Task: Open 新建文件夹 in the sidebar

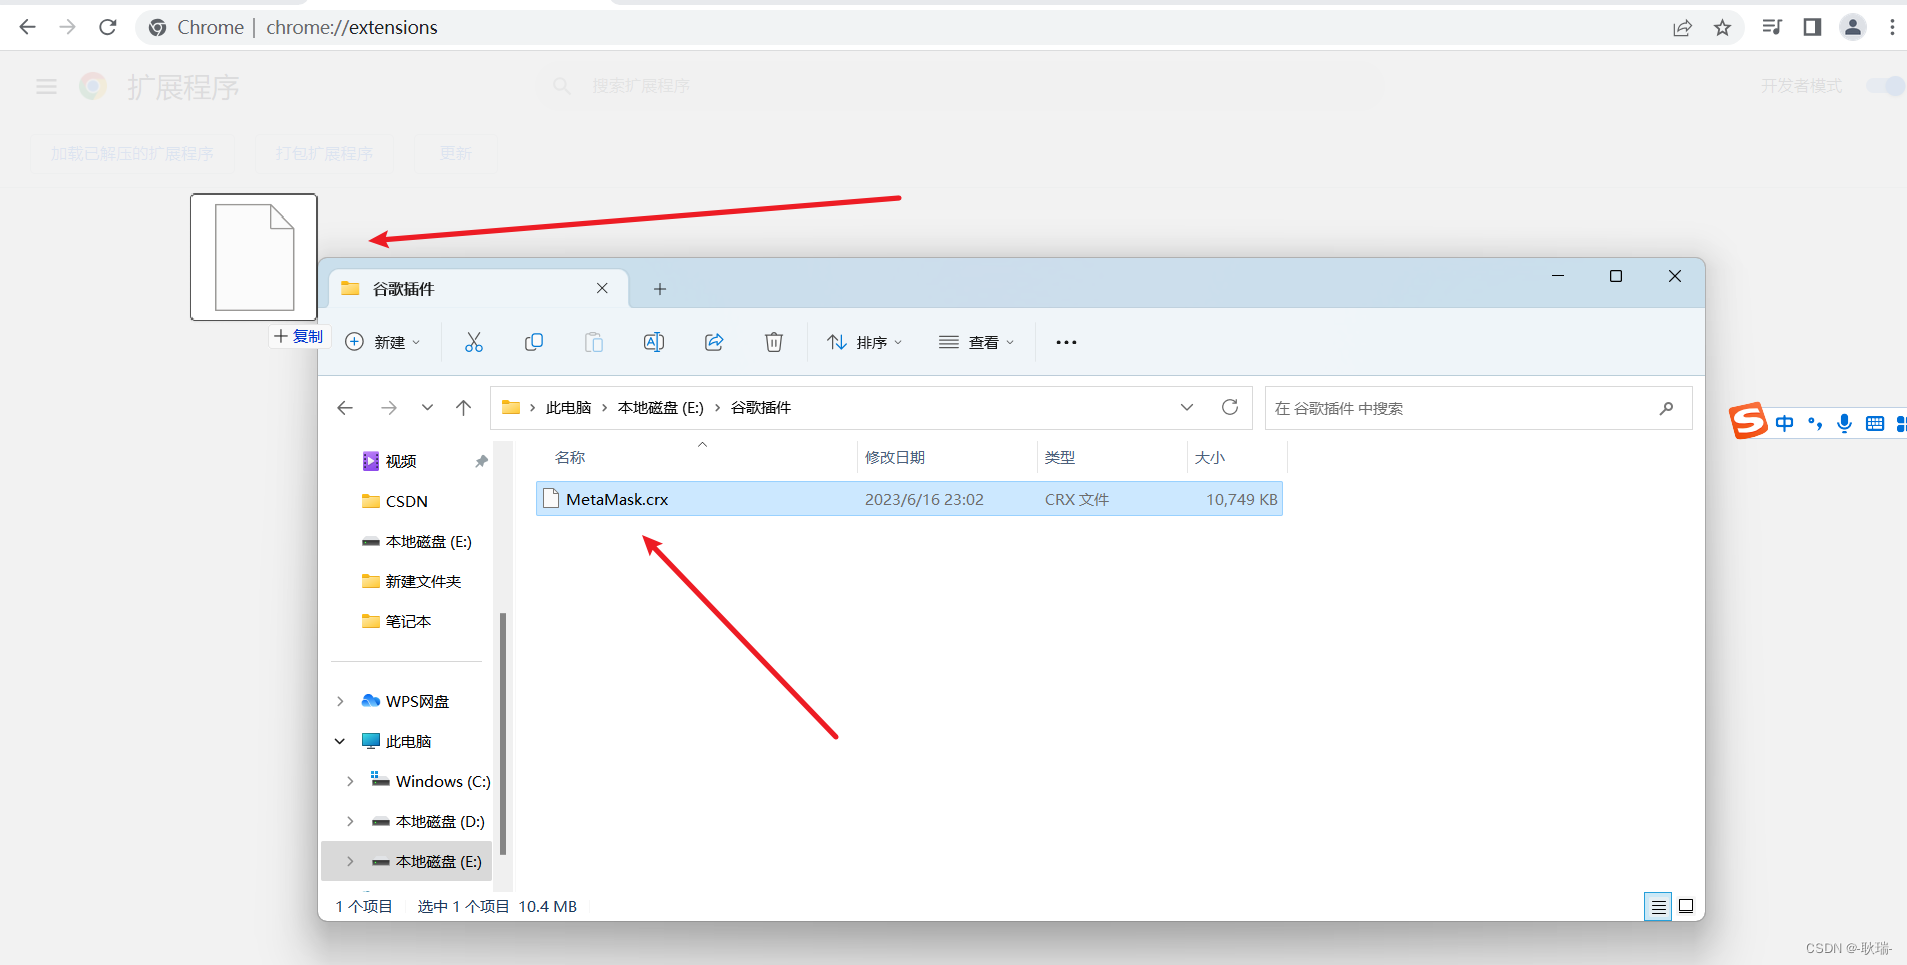Action: tap(411, 581)
